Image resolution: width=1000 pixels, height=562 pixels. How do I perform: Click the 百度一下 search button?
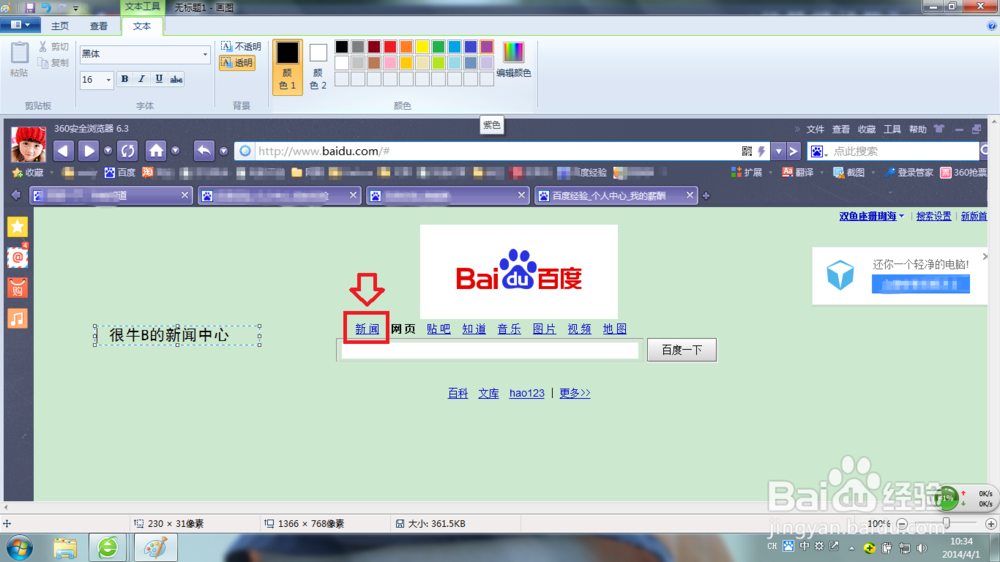pos(682,350)
